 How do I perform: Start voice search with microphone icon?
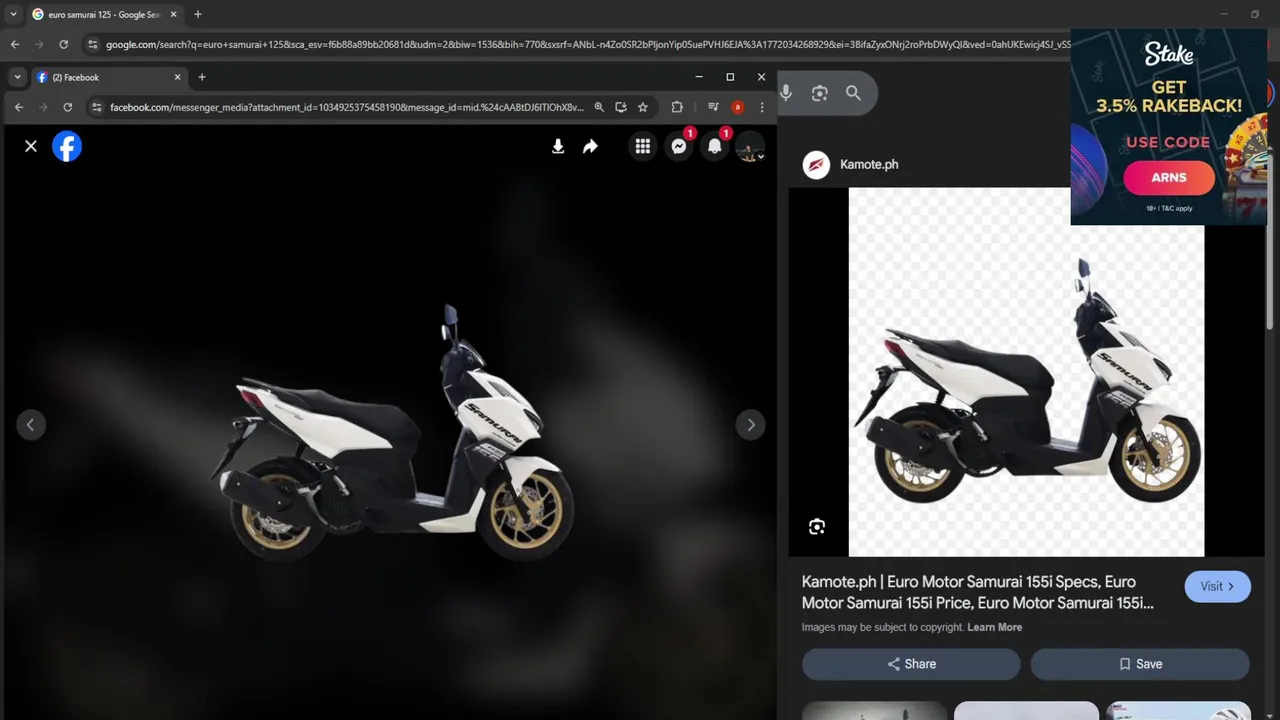[786, 93]
